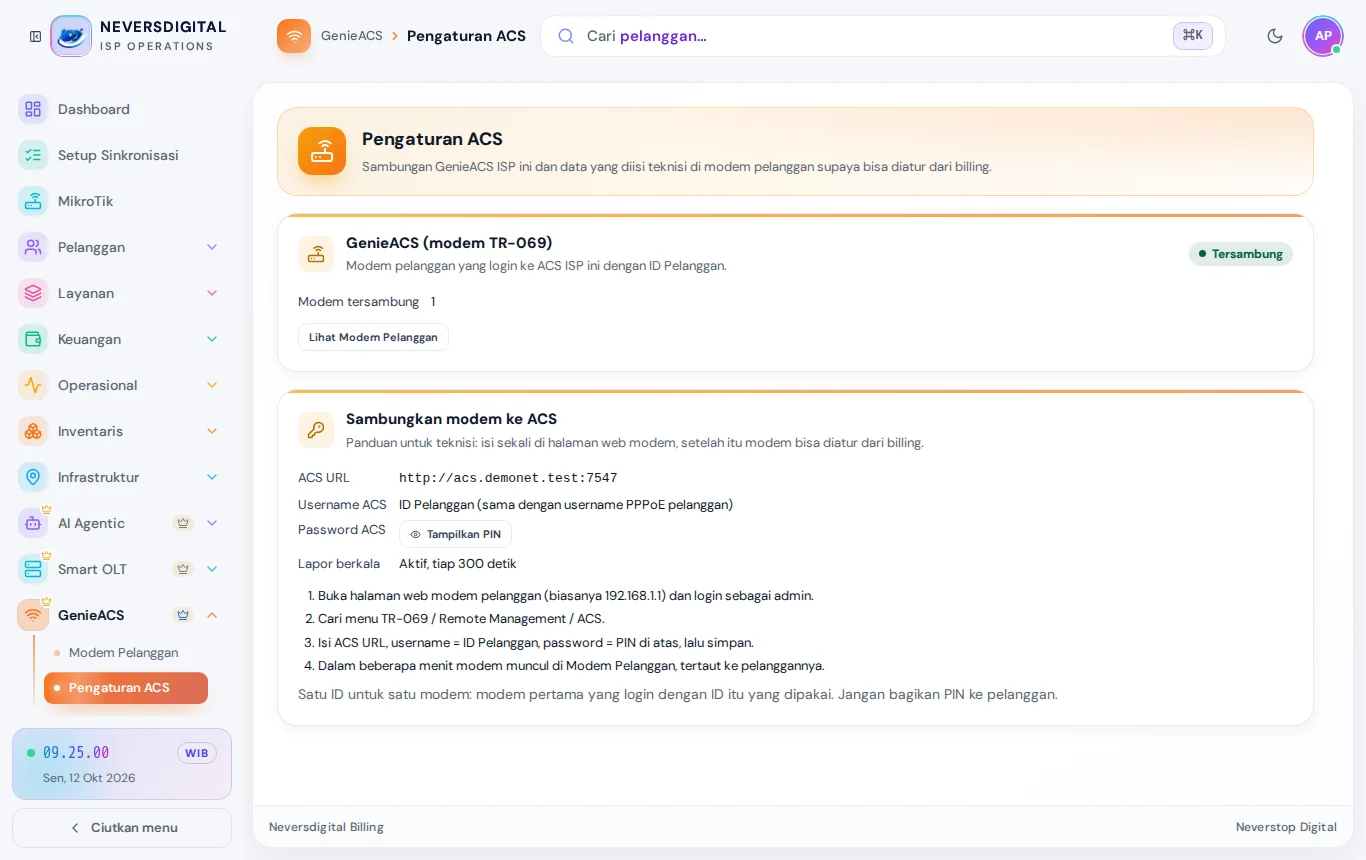Open Modem Pelanggan submenu item
The height and width of the screenshot is (860, 1366).
point(123,652)
